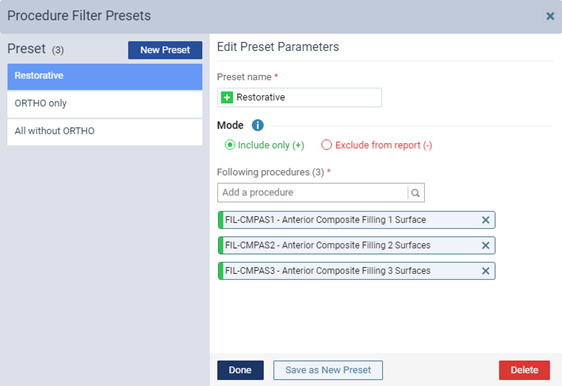Remove FIL-CMPAS3 procedure with its X icon
The width and height of the screenshot is (562, 386).
pyautogui.click(x=485, y=271)
